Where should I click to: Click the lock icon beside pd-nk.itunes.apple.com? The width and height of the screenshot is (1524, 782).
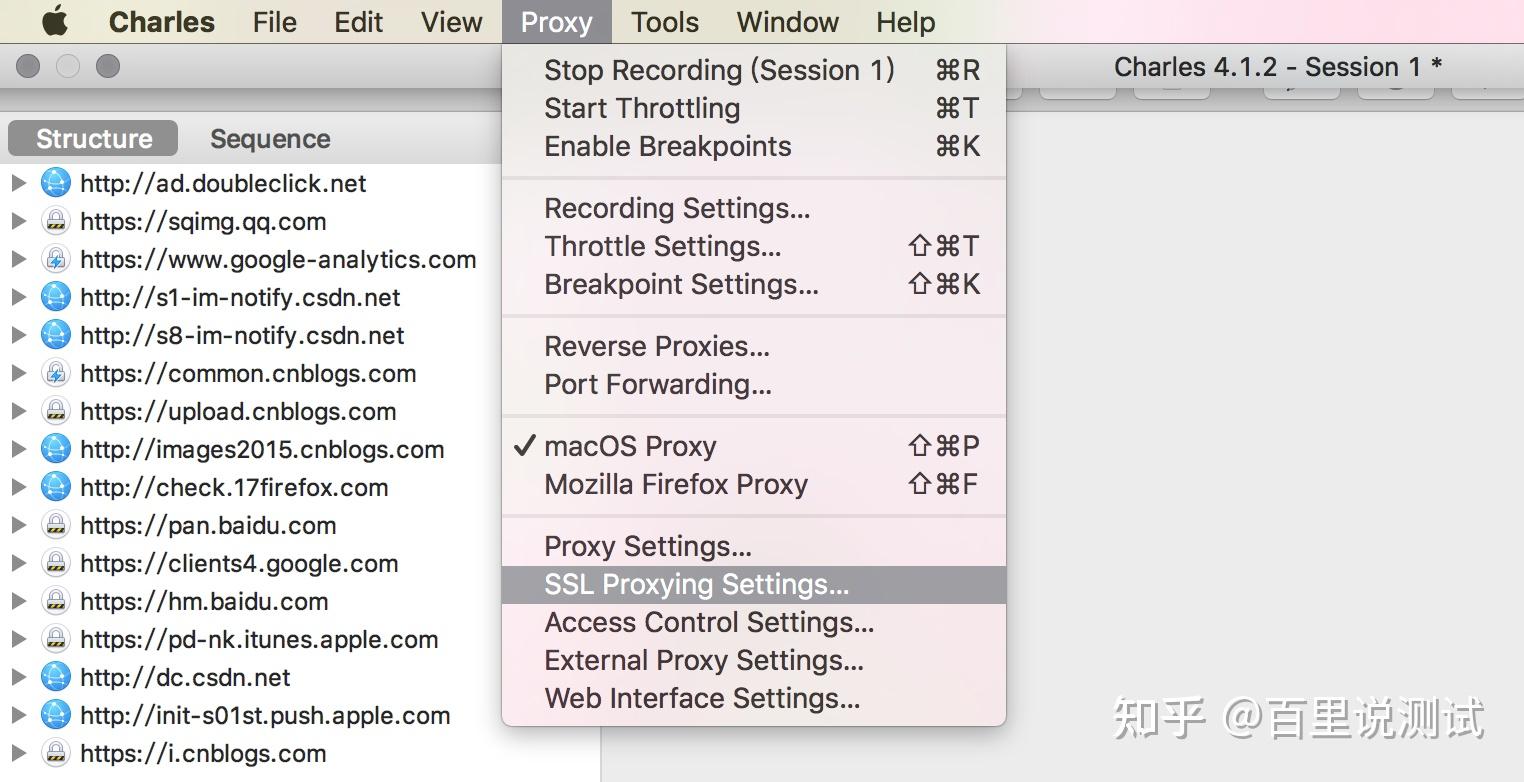[x=56, y=639]
